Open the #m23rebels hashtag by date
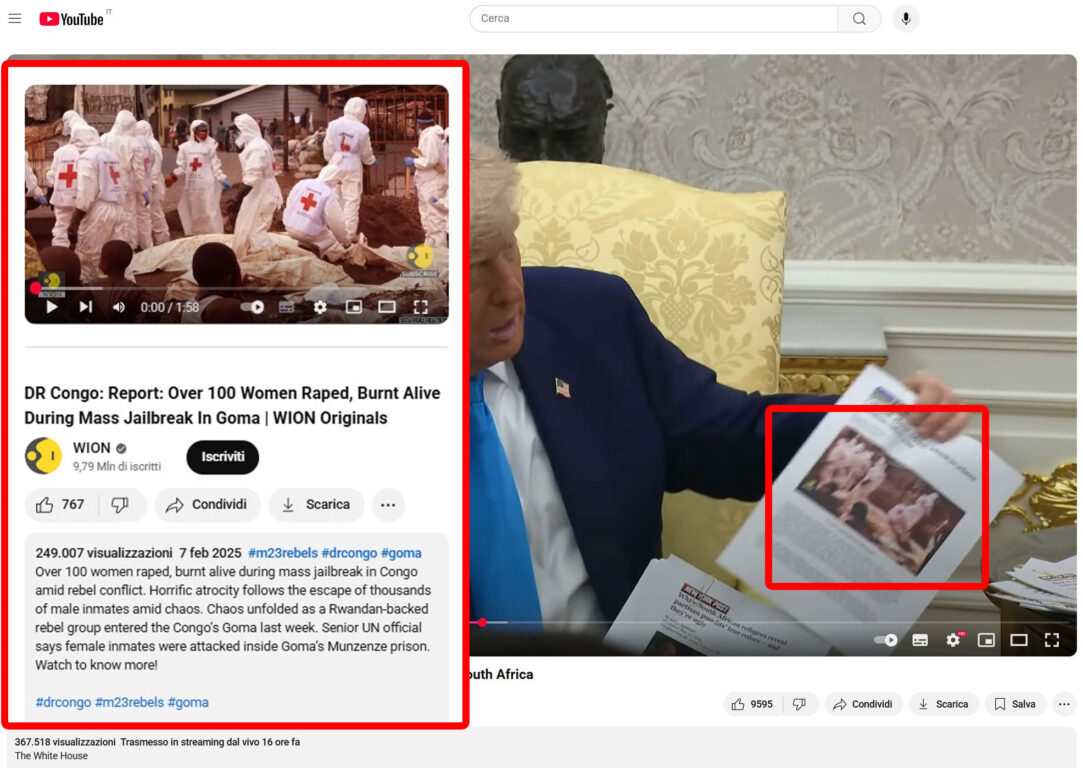This screenshot has width=1083, height=768. pos(283,553)
